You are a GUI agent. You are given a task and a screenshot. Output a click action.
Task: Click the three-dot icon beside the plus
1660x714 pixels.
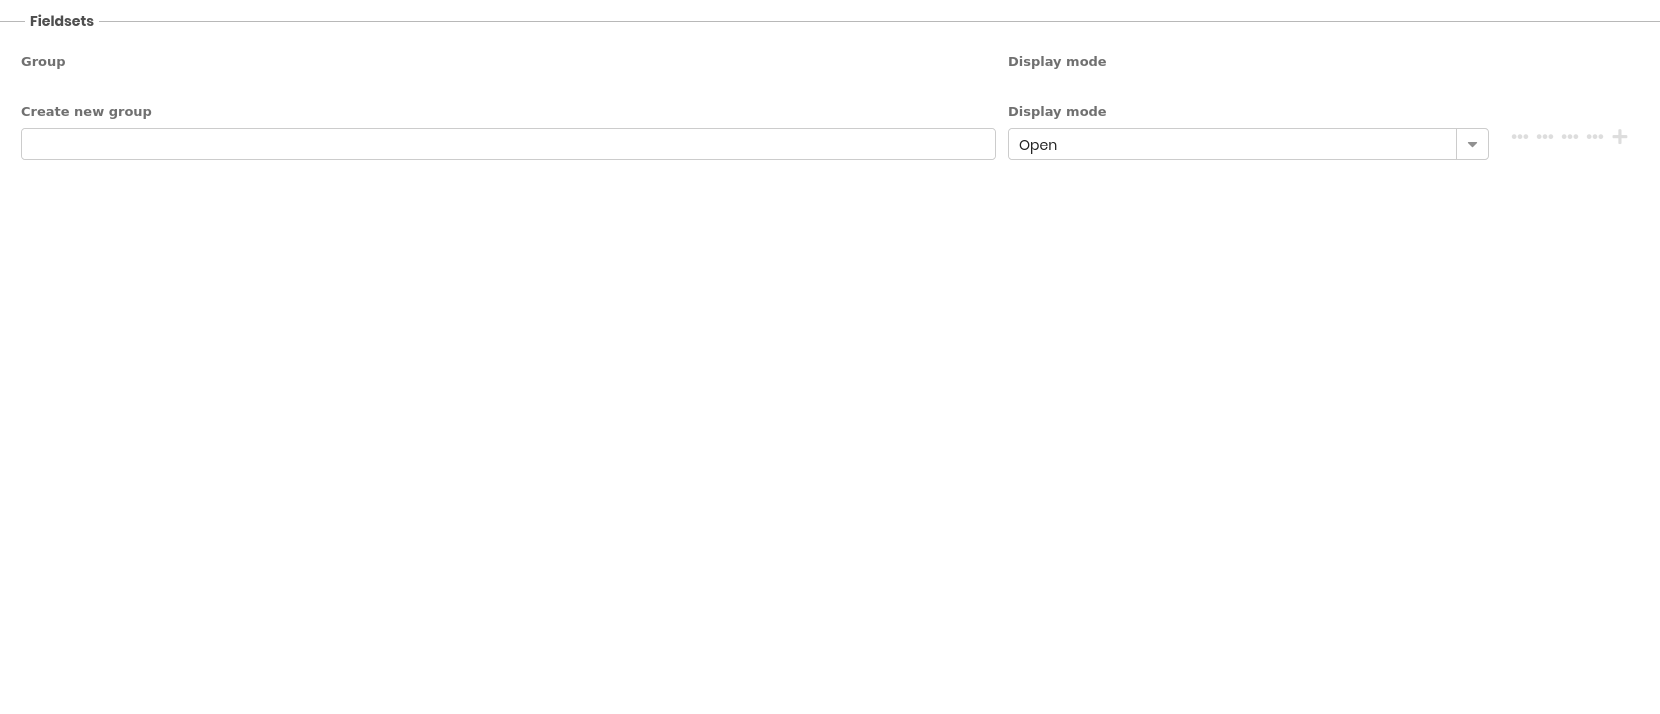[x=1595, y=137]
